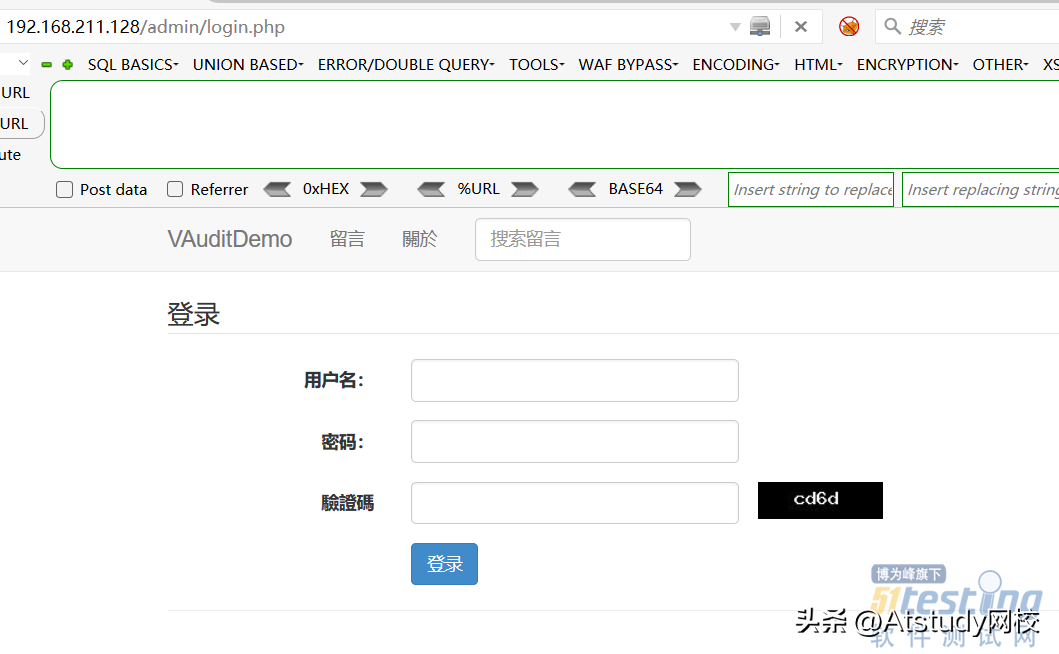Click the 0xHEX decode left arrow
1059x654 pixels.
277,189
